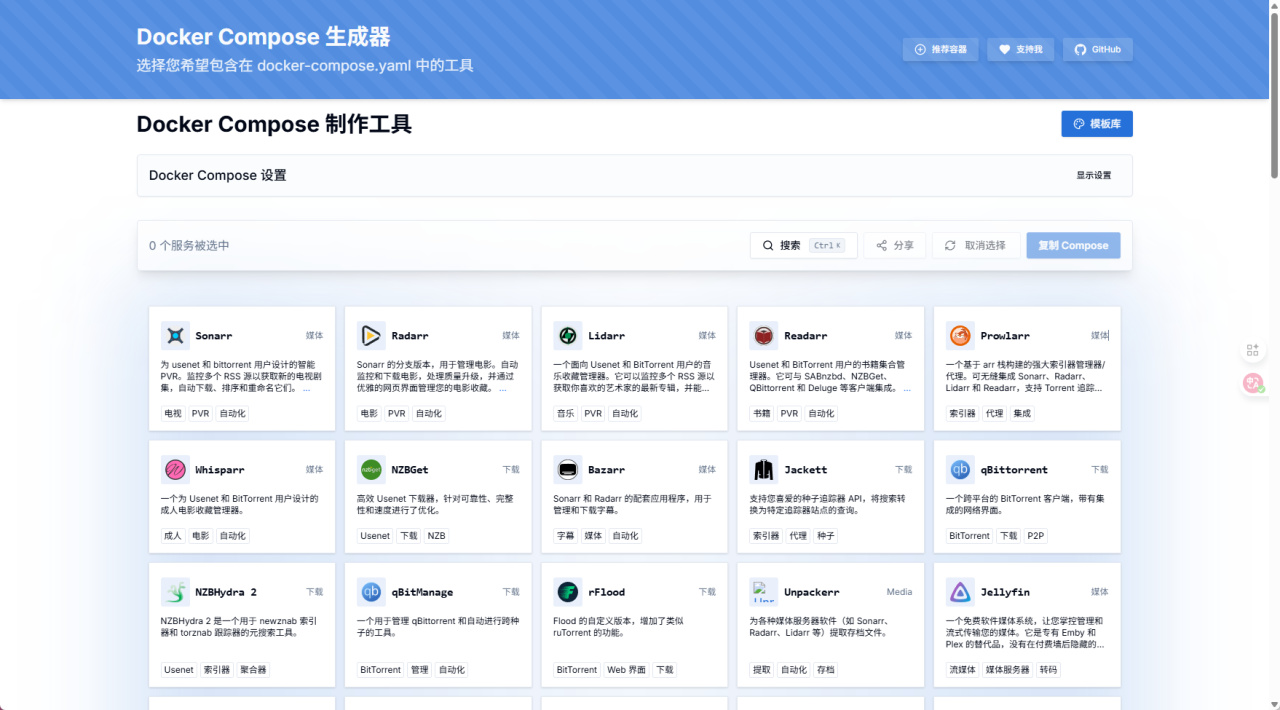
Task: Click the rFlood app icon
Action: [x=568, y=592]
